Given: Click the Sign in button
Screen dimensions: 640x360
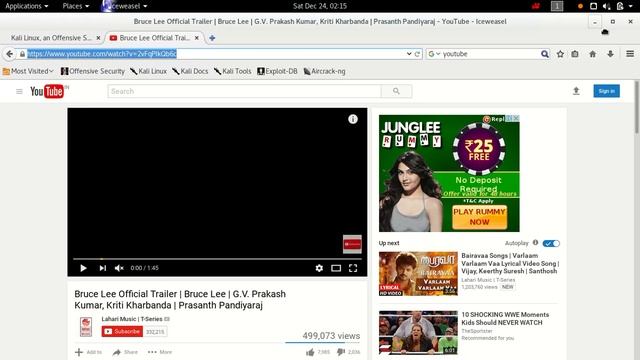Looking at the screenshot, I should pos(607,91).
